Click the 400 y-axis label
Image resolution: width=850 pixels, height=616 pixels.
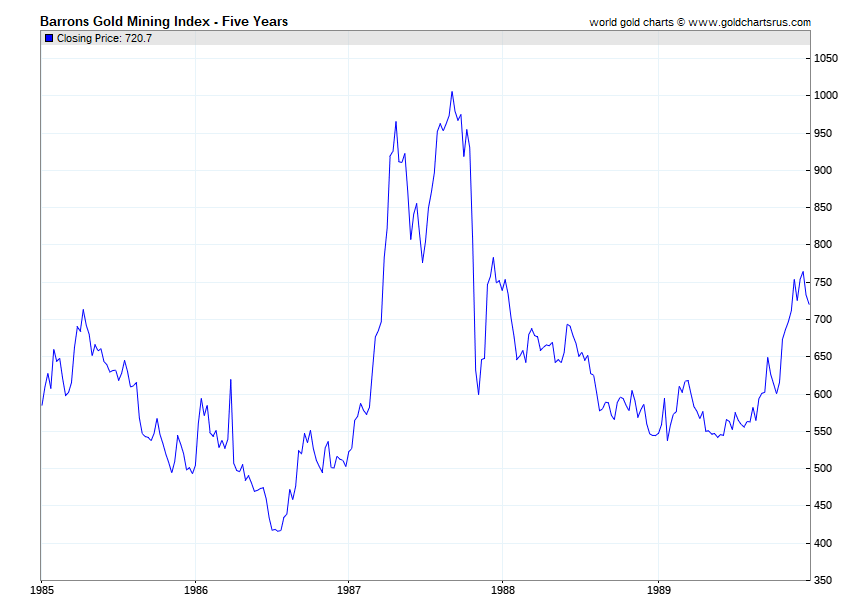click(x=823, y=543)
